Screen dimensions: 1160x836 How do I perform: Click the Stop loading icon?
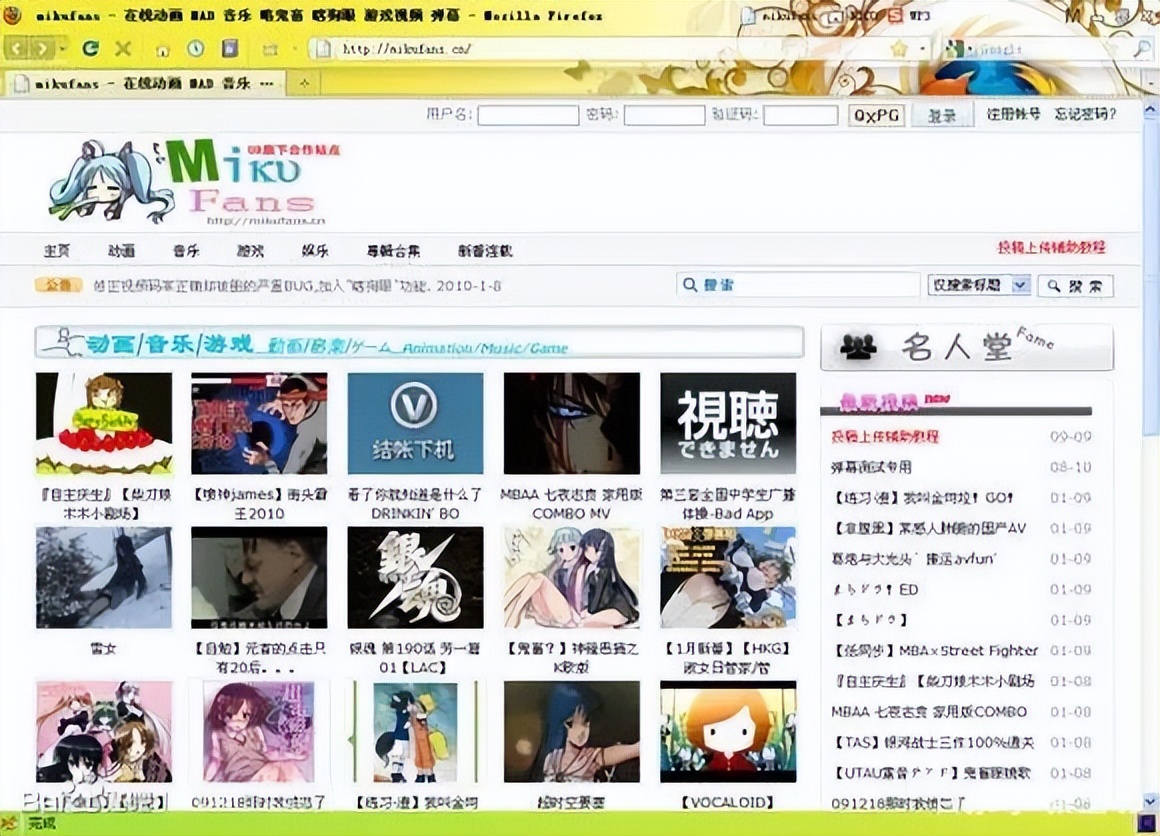[x=123, y=48]
